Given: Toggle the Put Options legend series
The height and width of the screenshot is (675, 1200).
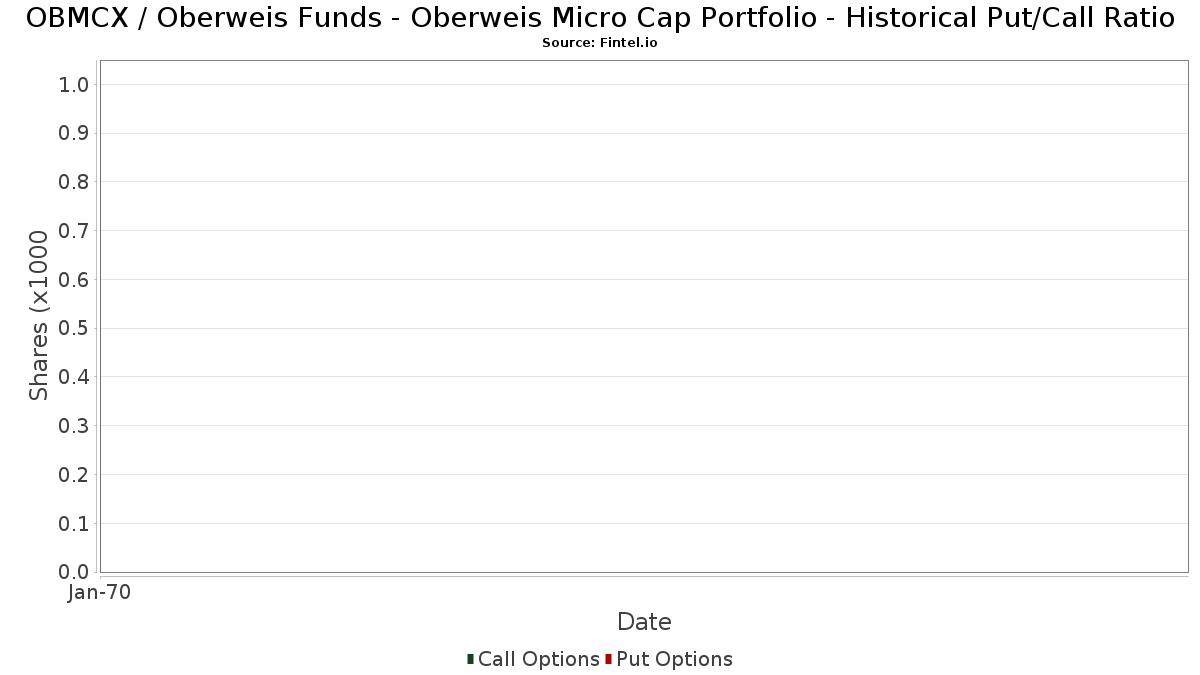Looking at the screenshot, I should click(x=674, y=659).
